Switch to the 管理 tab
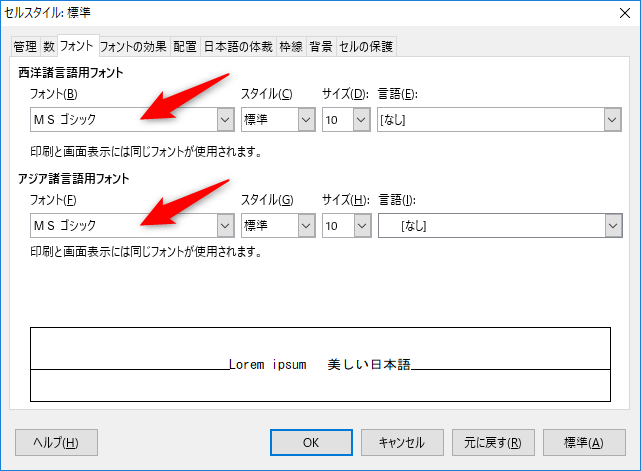 coord(25,46)
